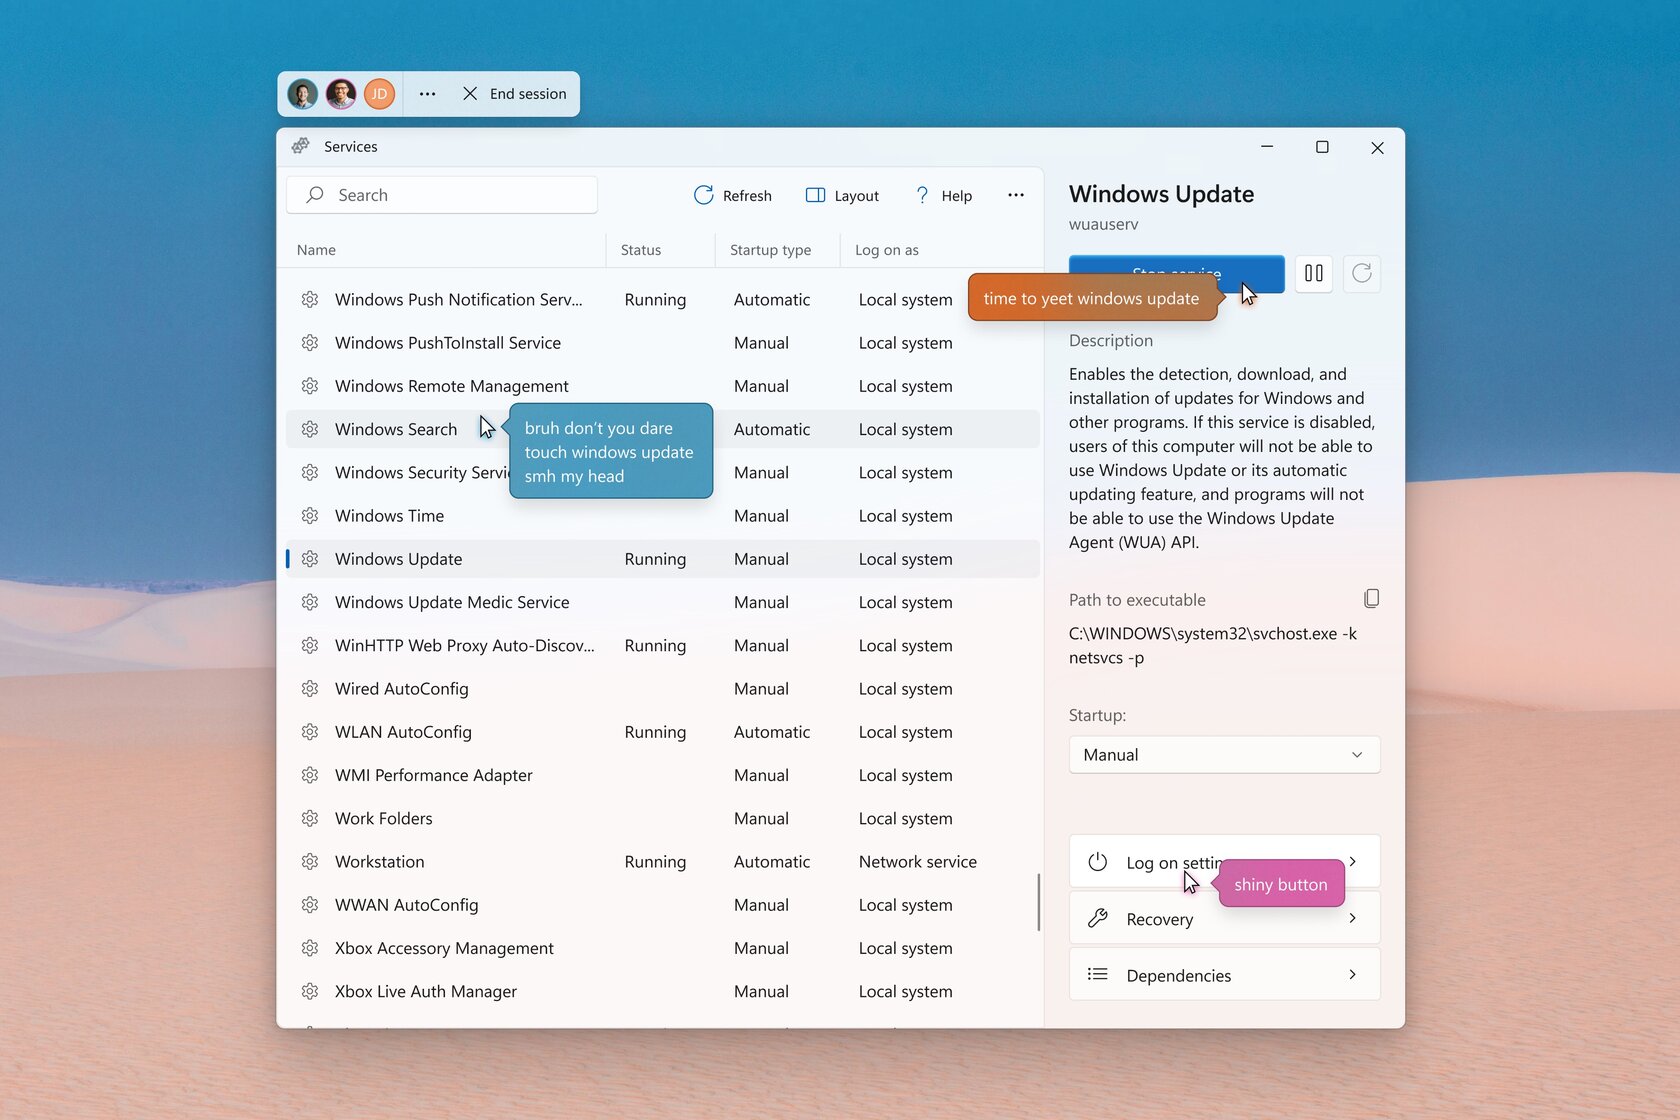Click gear icon beside WLAN AutoConfig
This screenshot has width=1680, height=1120.
point(310,732)
